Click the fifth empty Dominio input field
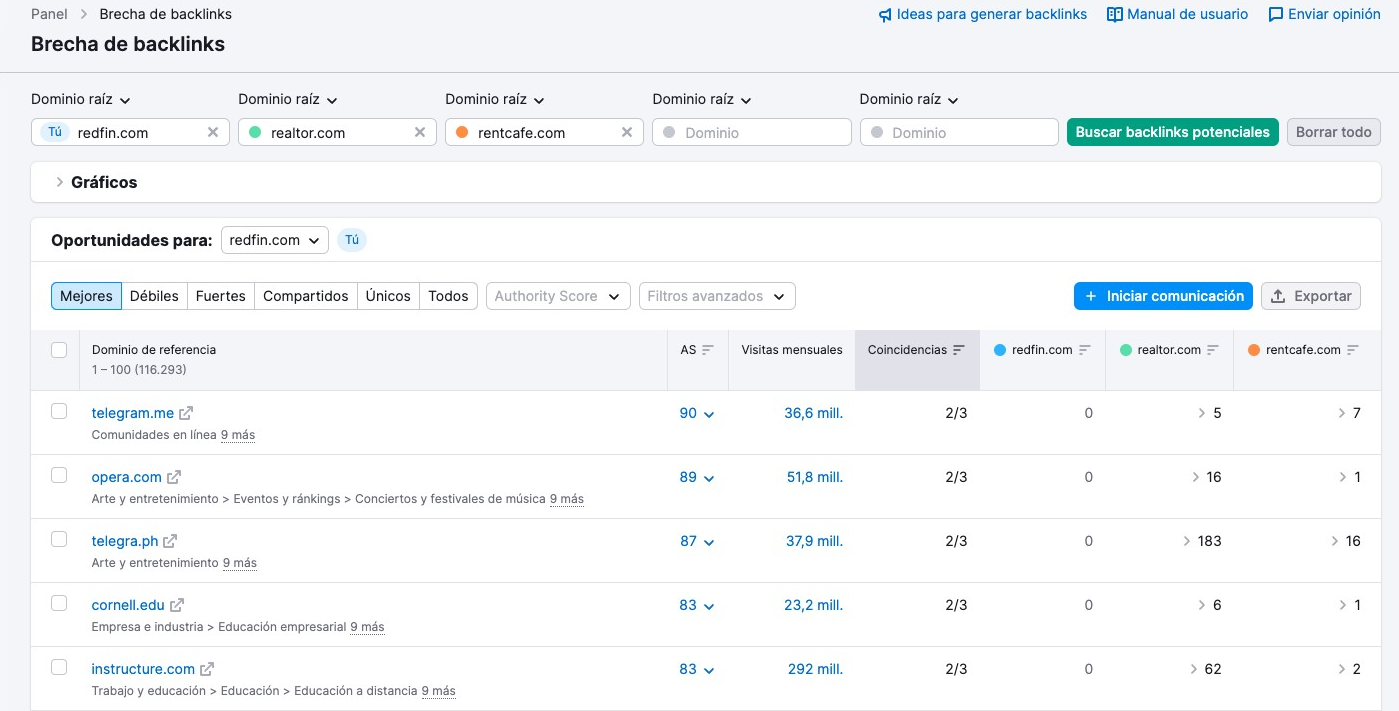The image size is (1399, 711). (959, 132)
